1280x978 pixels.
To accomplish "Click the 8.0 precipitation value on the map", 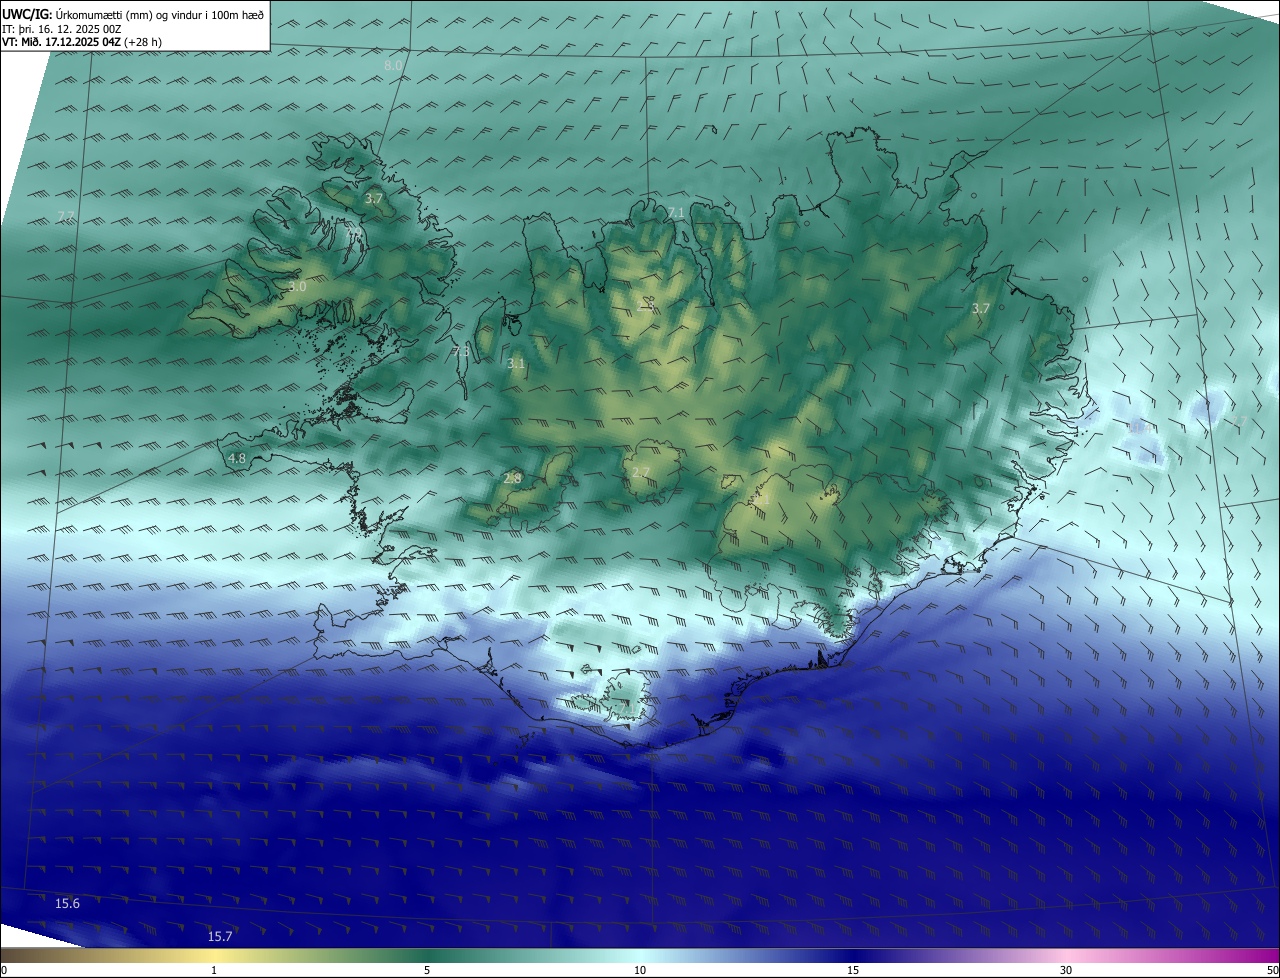I will 393,65.
